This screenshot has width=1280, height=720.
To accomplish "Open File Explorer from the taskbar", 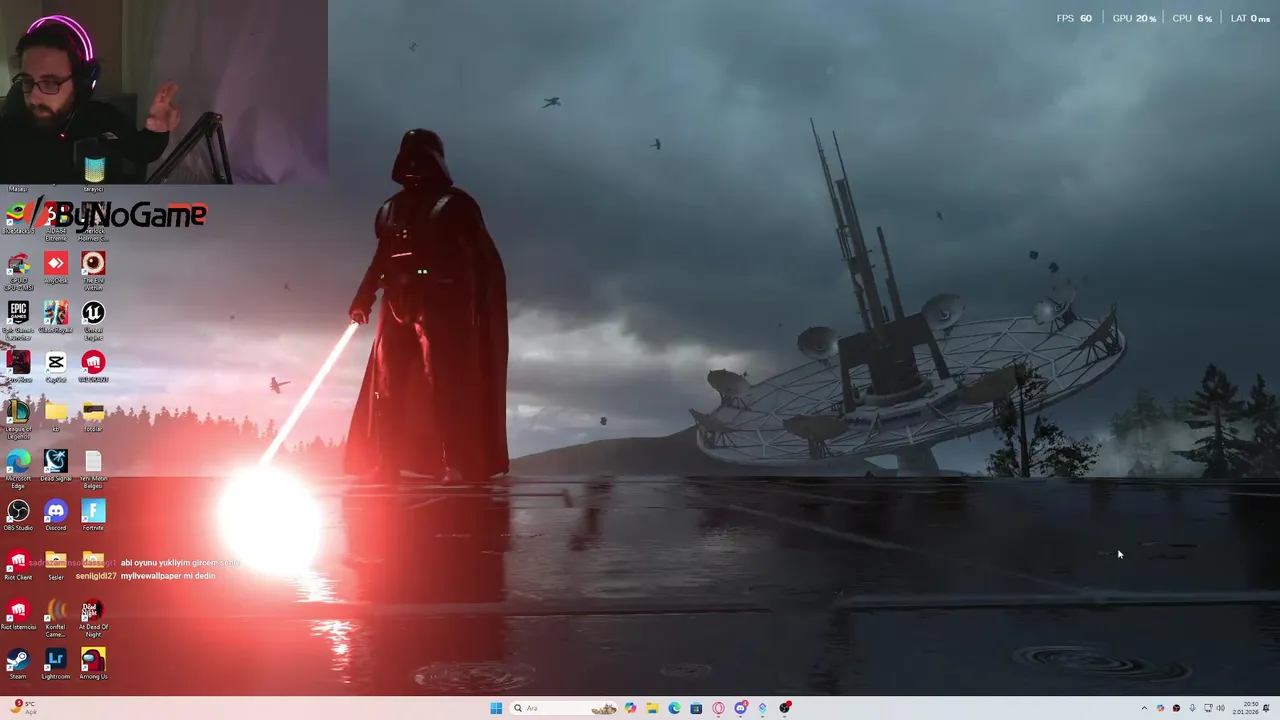I will pos(652,708).
